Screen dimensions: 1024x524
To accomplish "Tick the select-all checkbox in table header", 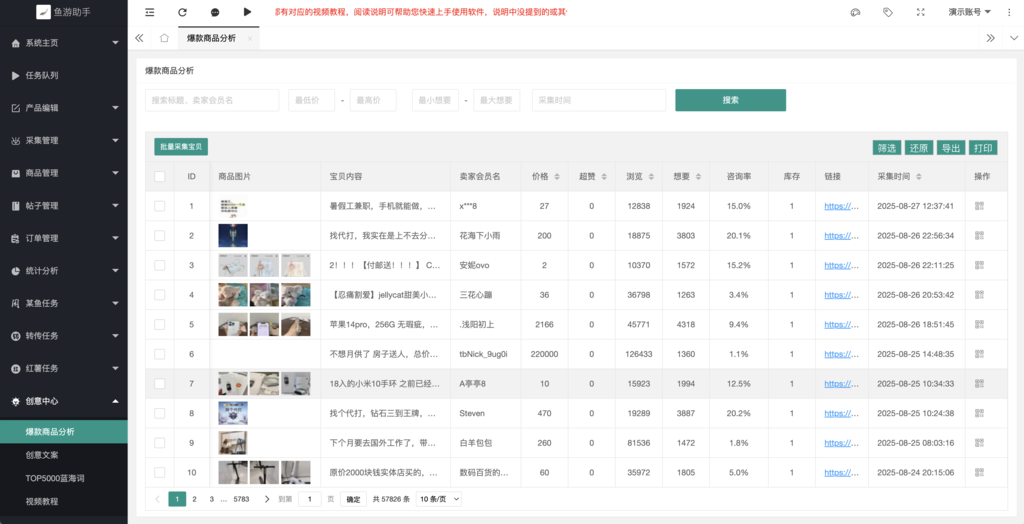I will point(160,177).
